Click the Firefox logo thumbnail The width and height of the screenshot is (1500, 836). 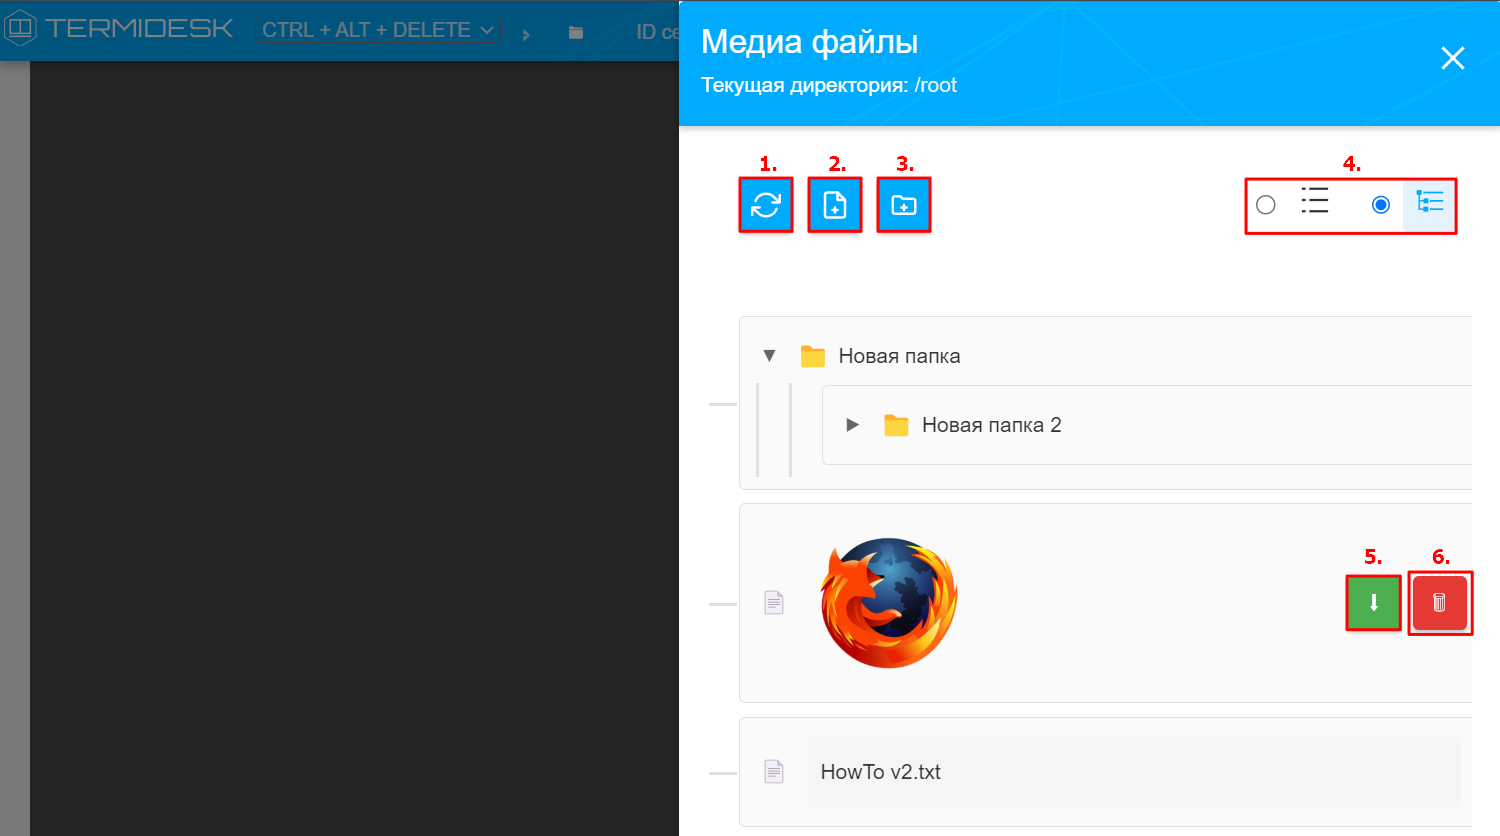(889, 603)
